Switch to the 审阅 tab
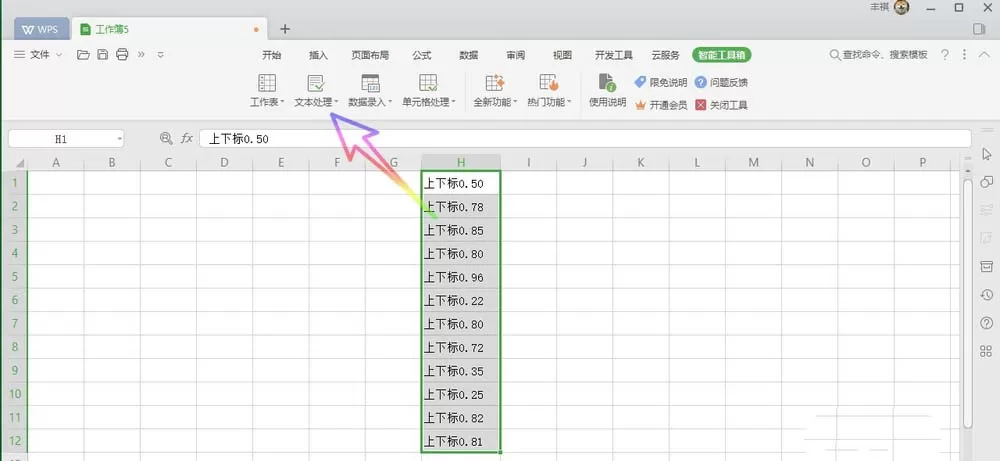 pos(516,55)
